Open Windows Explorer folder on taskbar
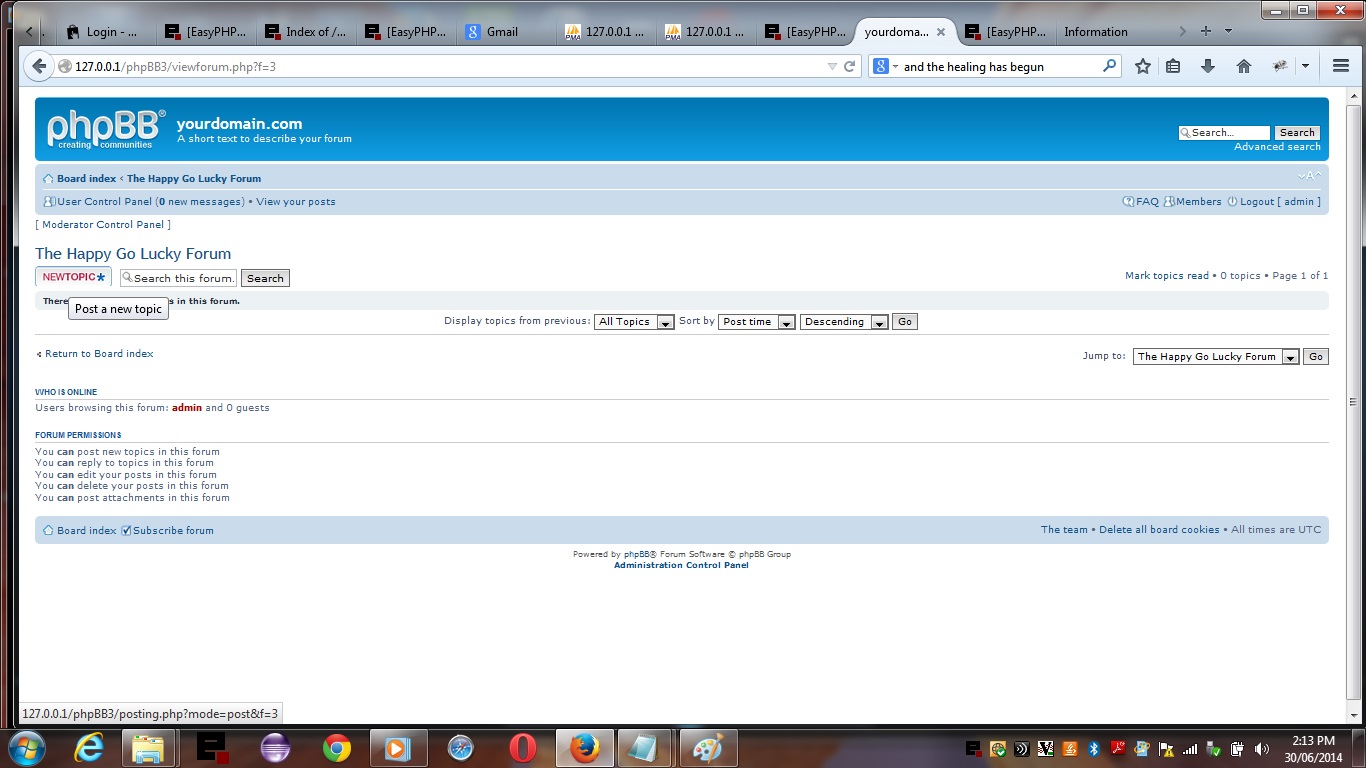Viewport: 1366px width, 768px height. [x=148, y=747]
